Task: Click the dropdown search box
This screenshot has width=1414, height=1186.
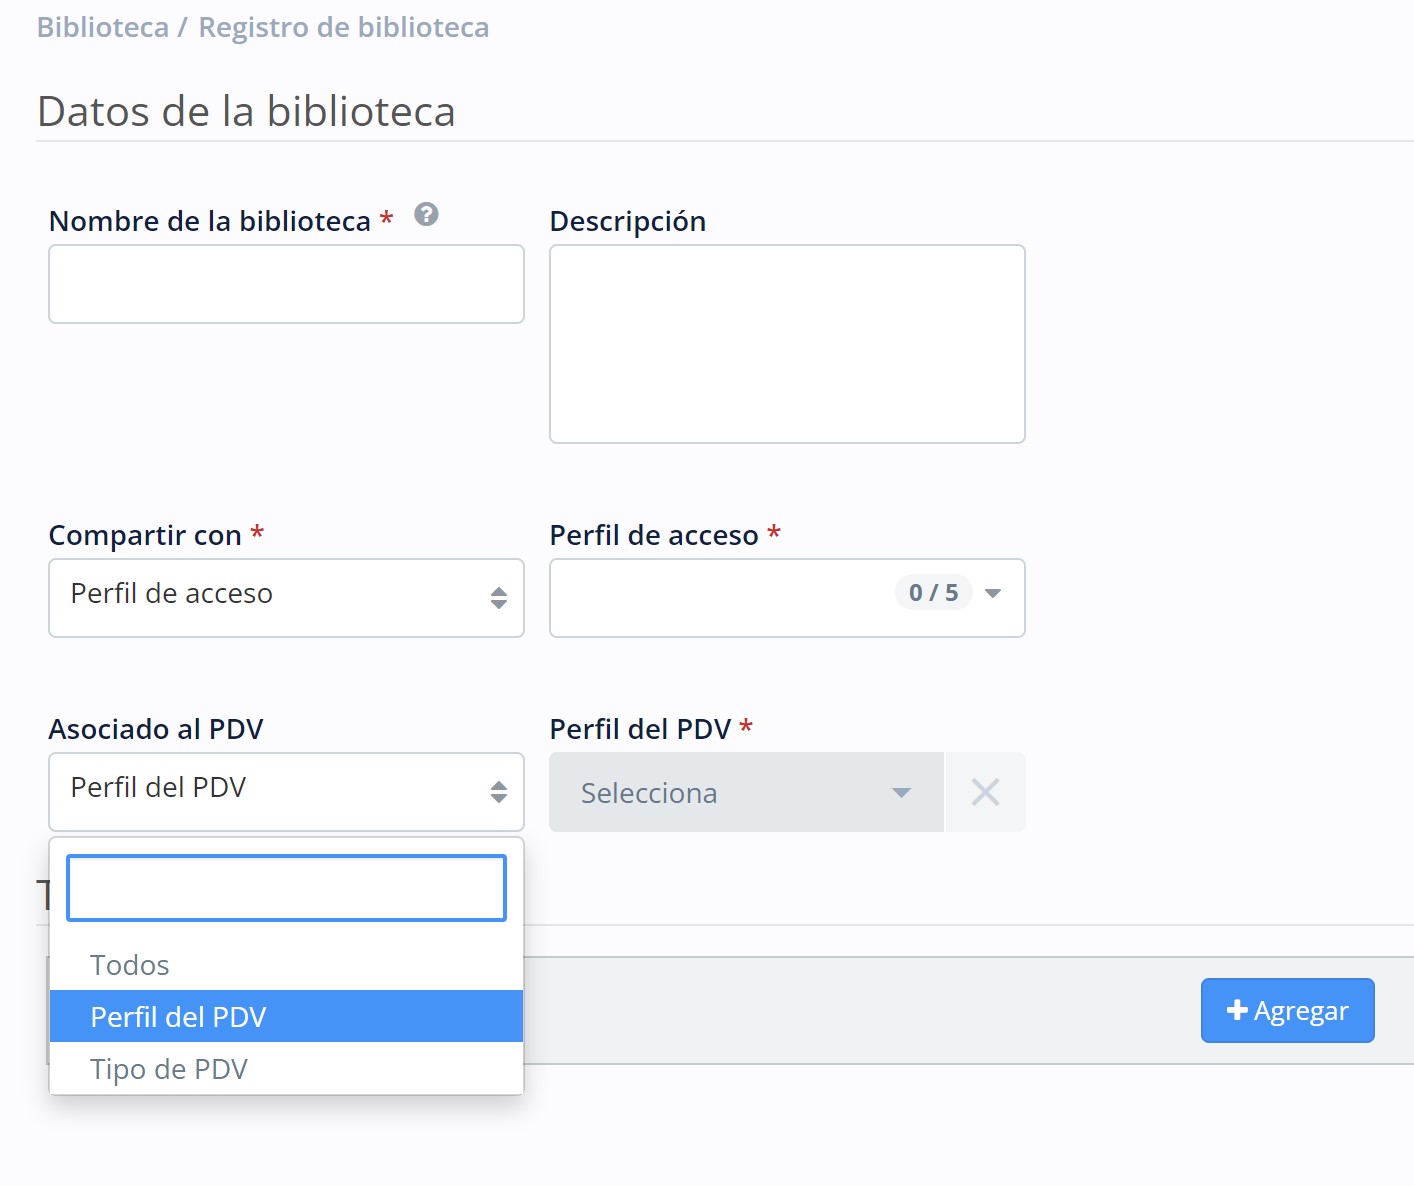Action: (x=286, y=888)
